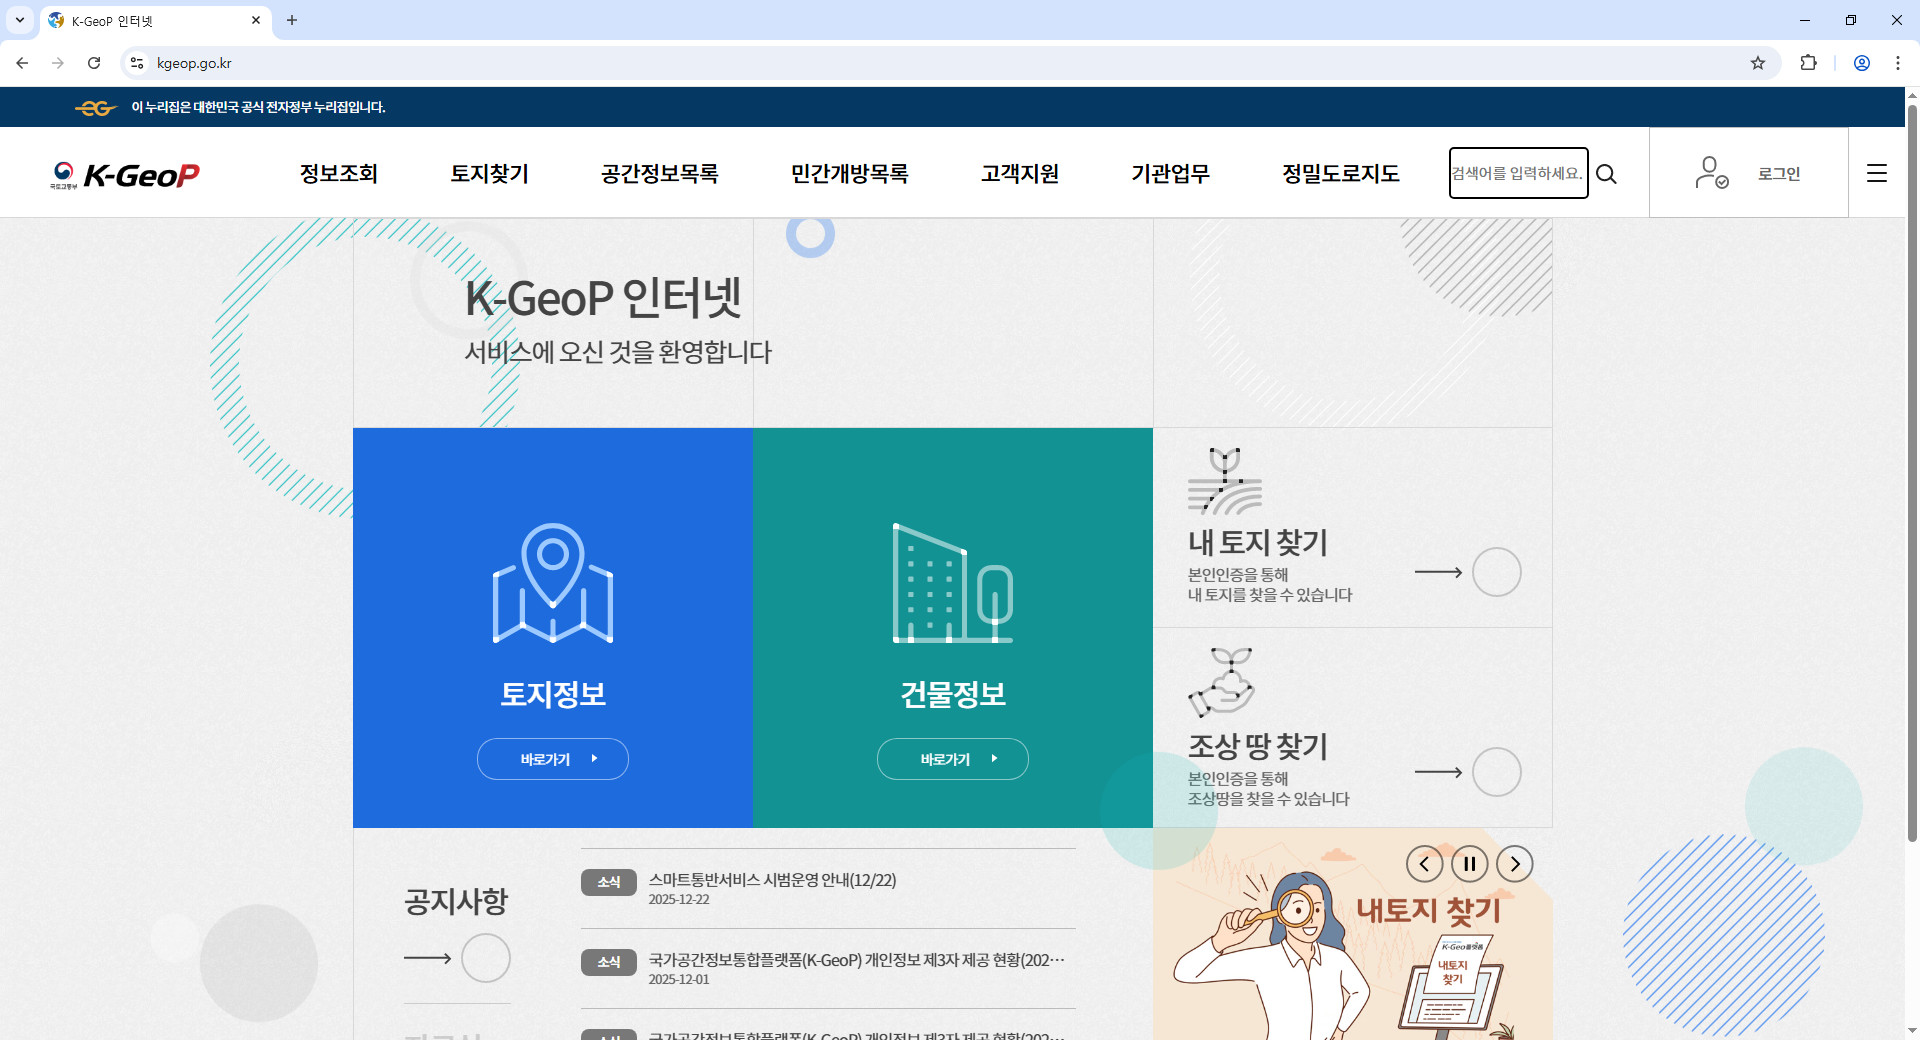Click the 조상 땅 찾기 arrow icon

(x=1437, y=772)
